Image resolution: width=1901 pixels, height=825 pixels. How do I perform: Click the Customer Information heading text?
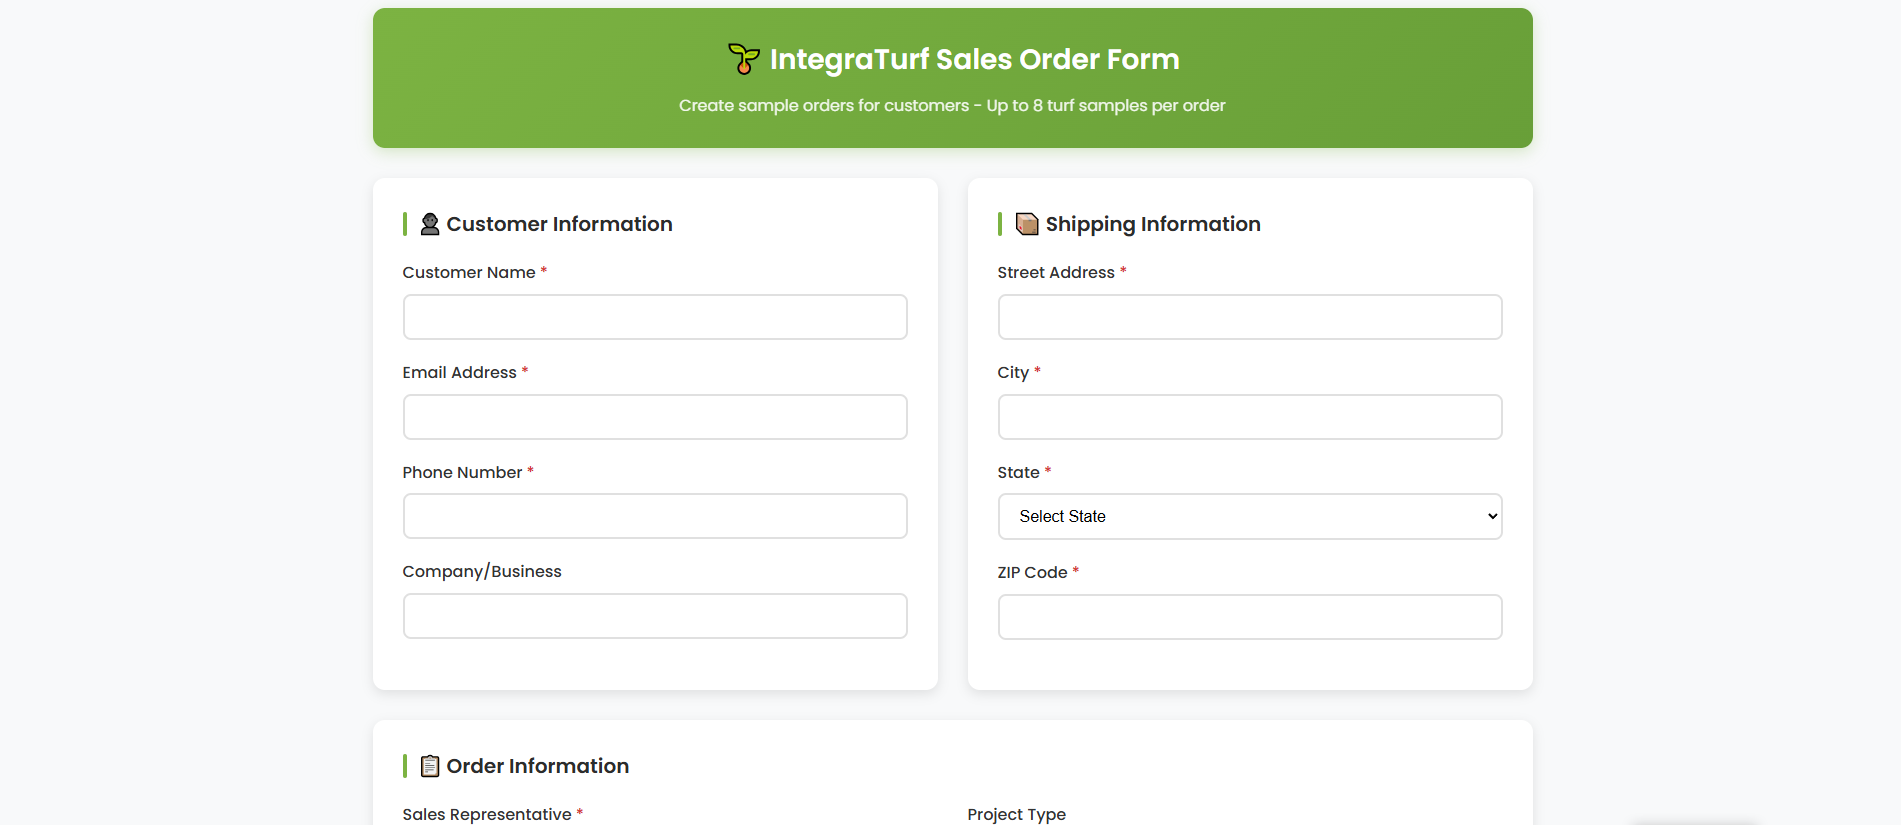(x=559, y=224)
